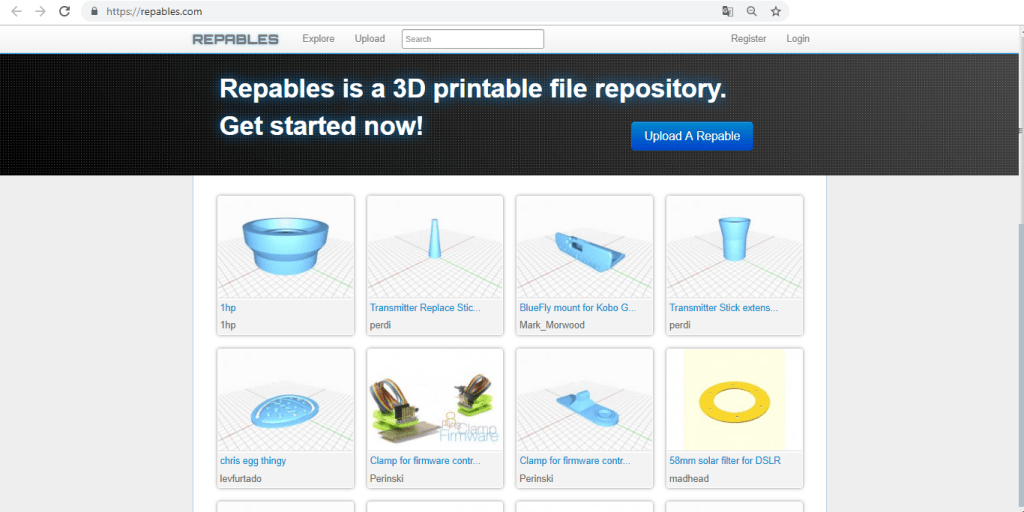Screen dimensions: 1024x512
Task: Click author name 1hp below the title
Action: [228, 325]
